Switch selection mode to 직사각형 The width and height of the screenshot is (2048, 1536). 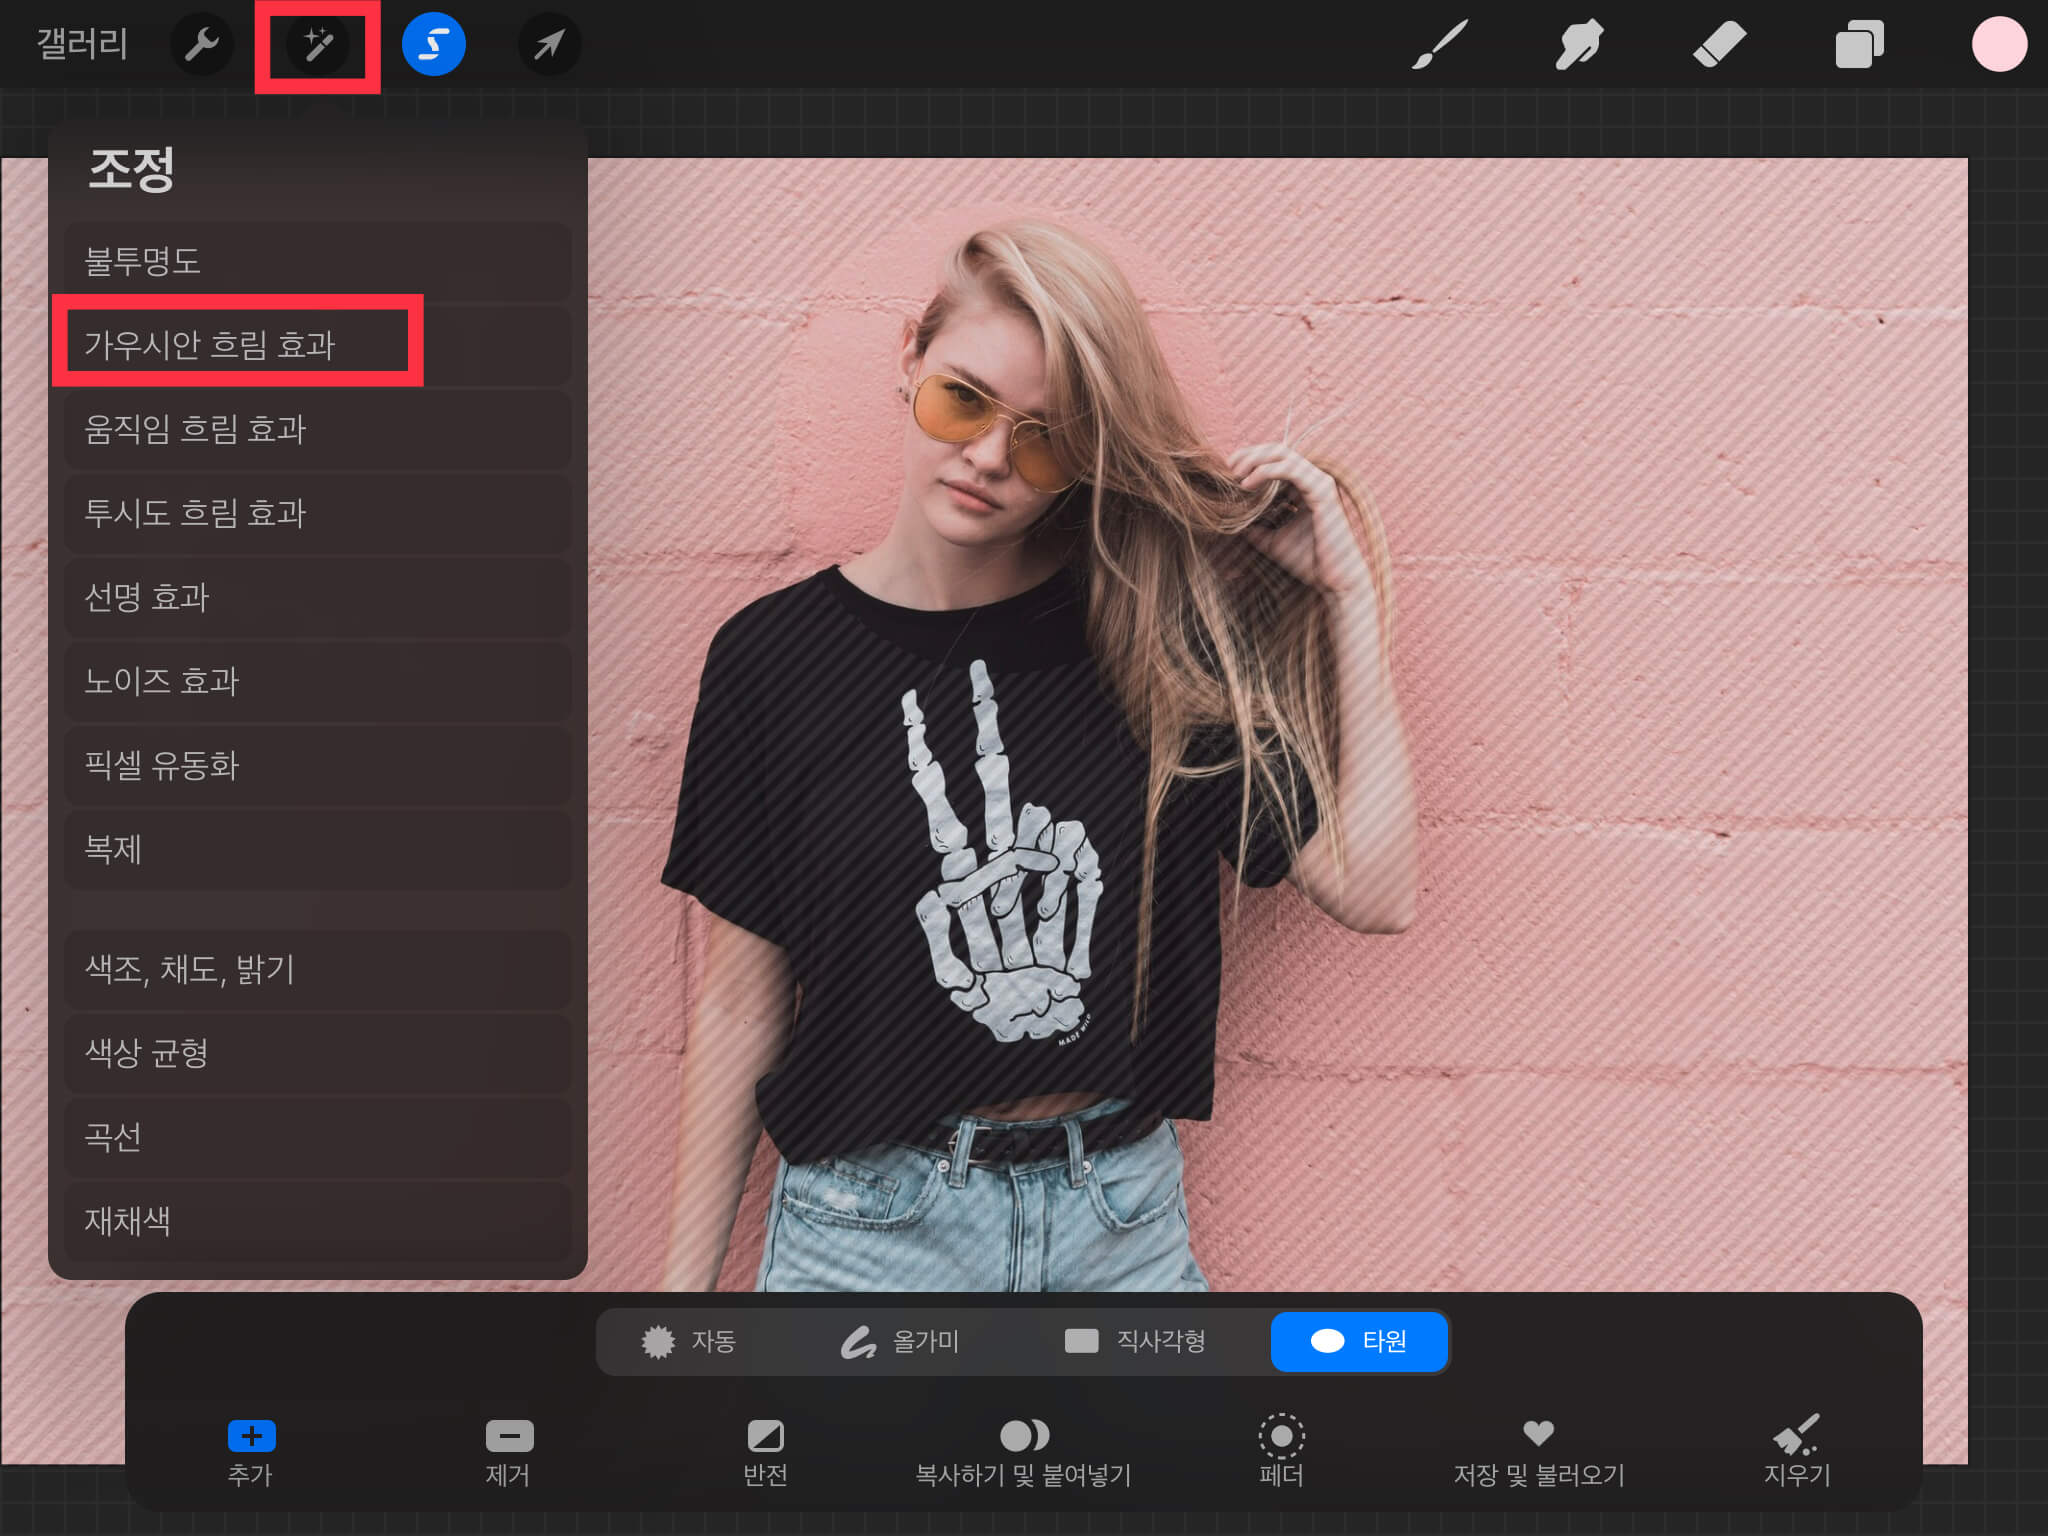pos(1135,1341)
